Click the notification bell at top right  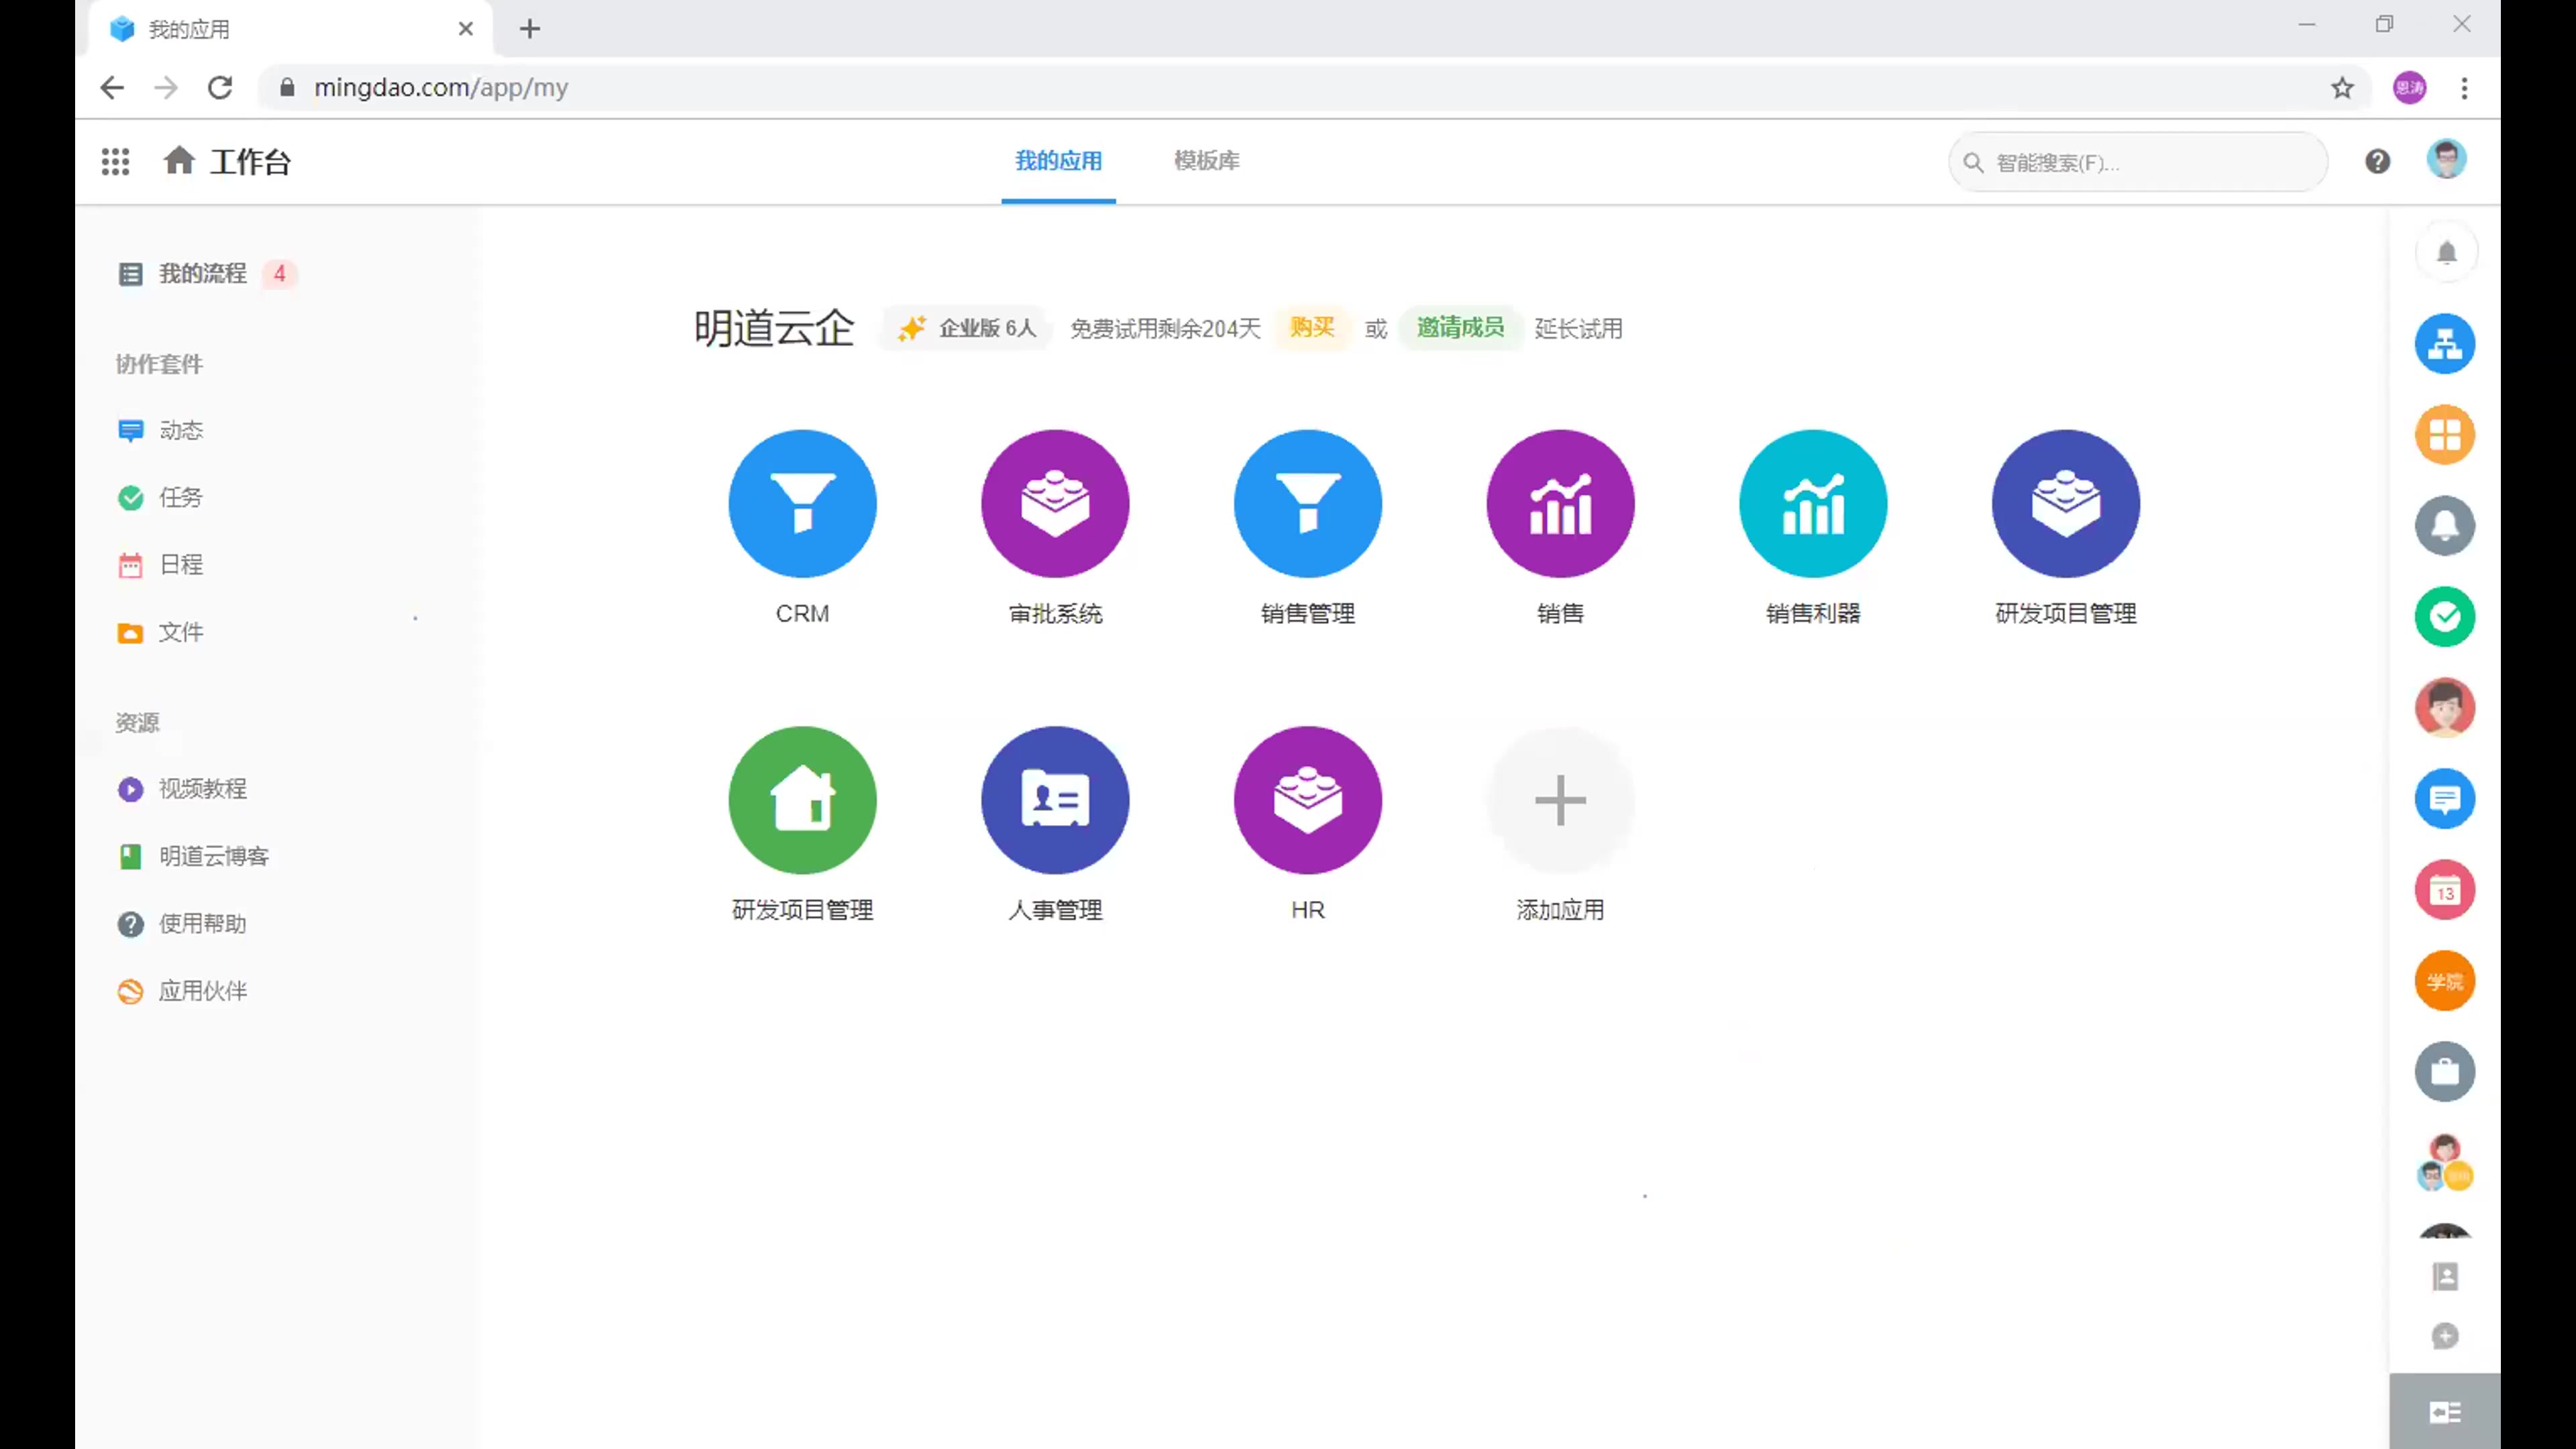pos(2446,252)
